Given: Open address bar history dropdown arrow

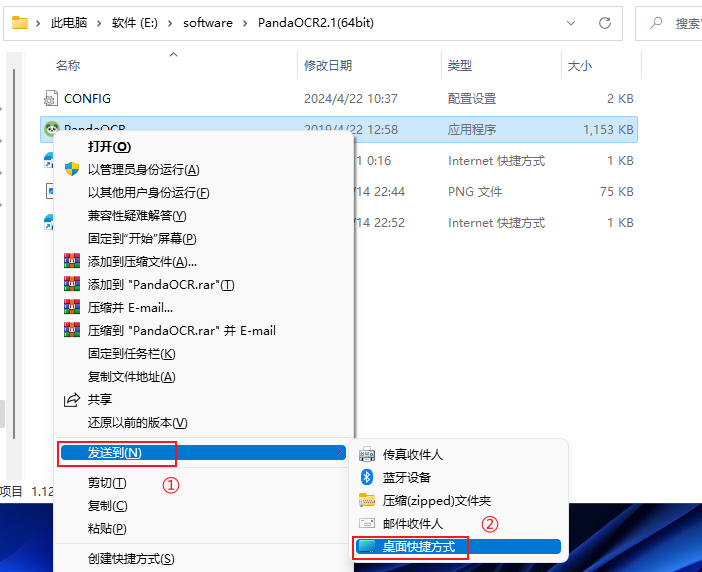Looking at the screenshot, I should [x=571, y=23].
